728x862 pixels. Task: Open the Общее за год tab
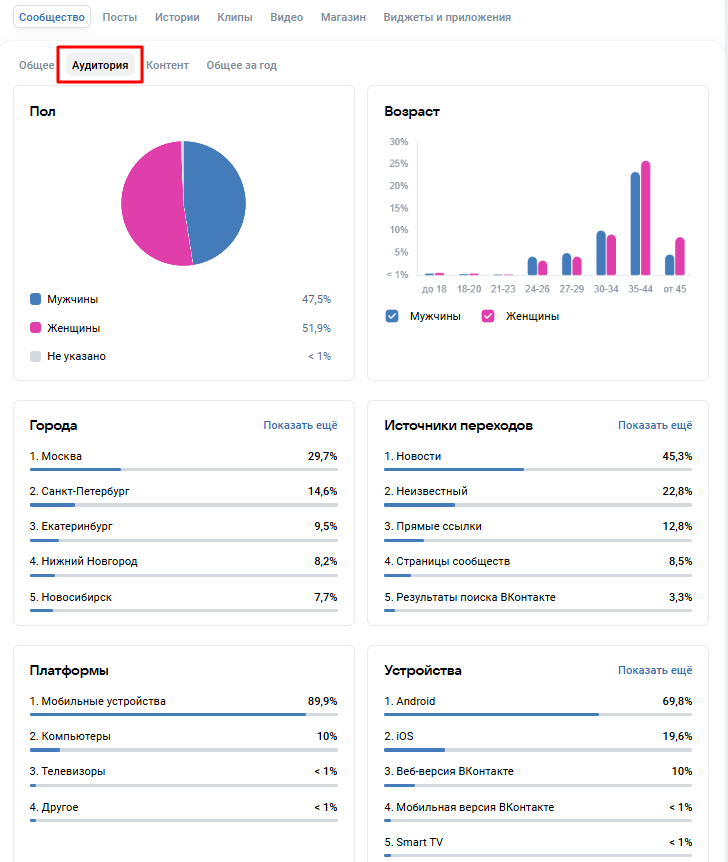241,65
